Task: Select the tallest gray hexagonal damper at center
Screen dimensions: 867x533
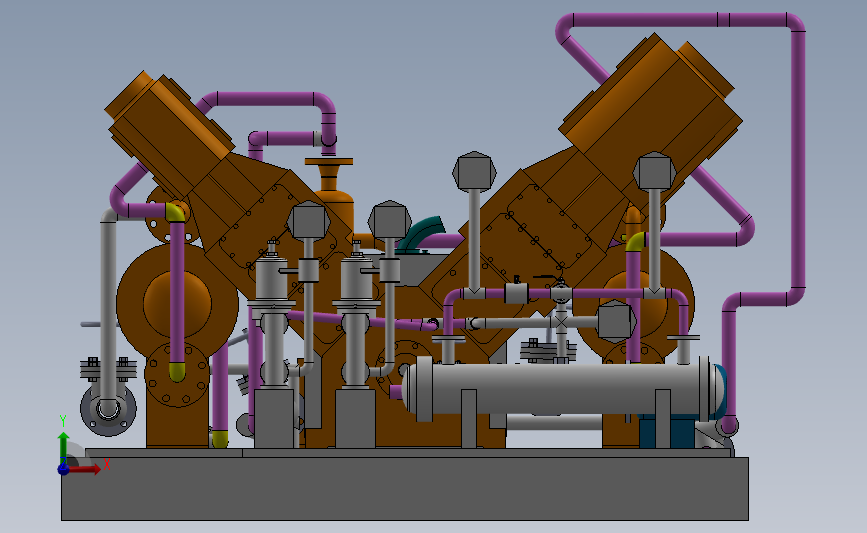Action: [474, 171]
